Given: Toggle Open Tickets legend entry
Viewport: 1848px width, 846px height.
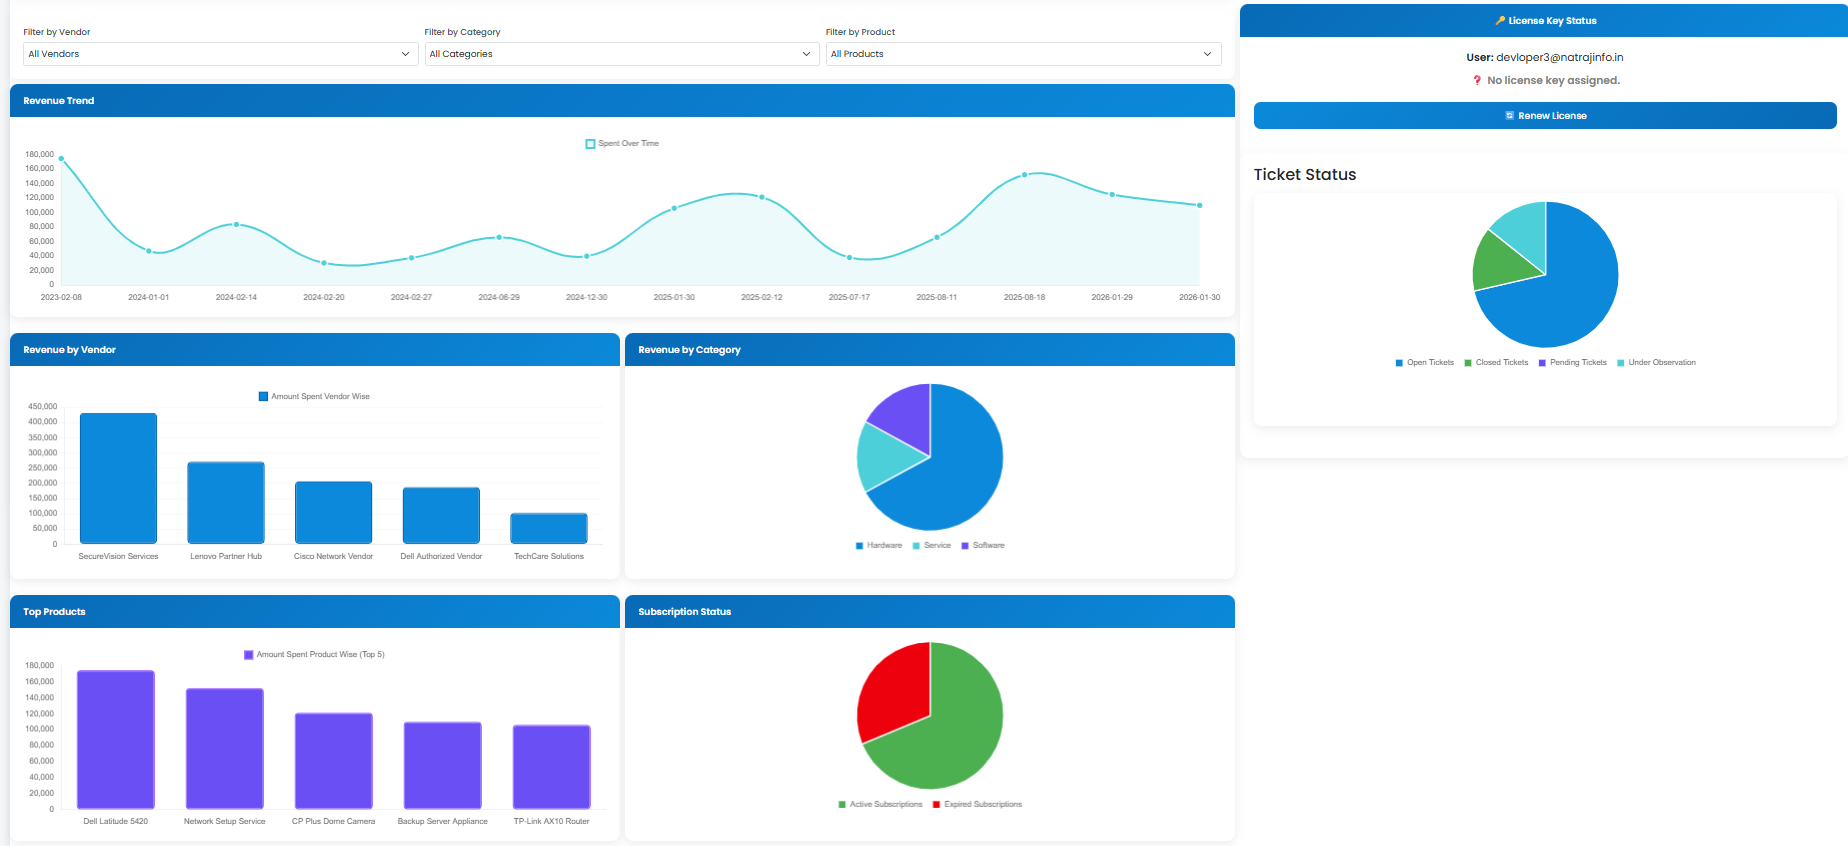Looking at the screenshot, I should (1425, 363).
